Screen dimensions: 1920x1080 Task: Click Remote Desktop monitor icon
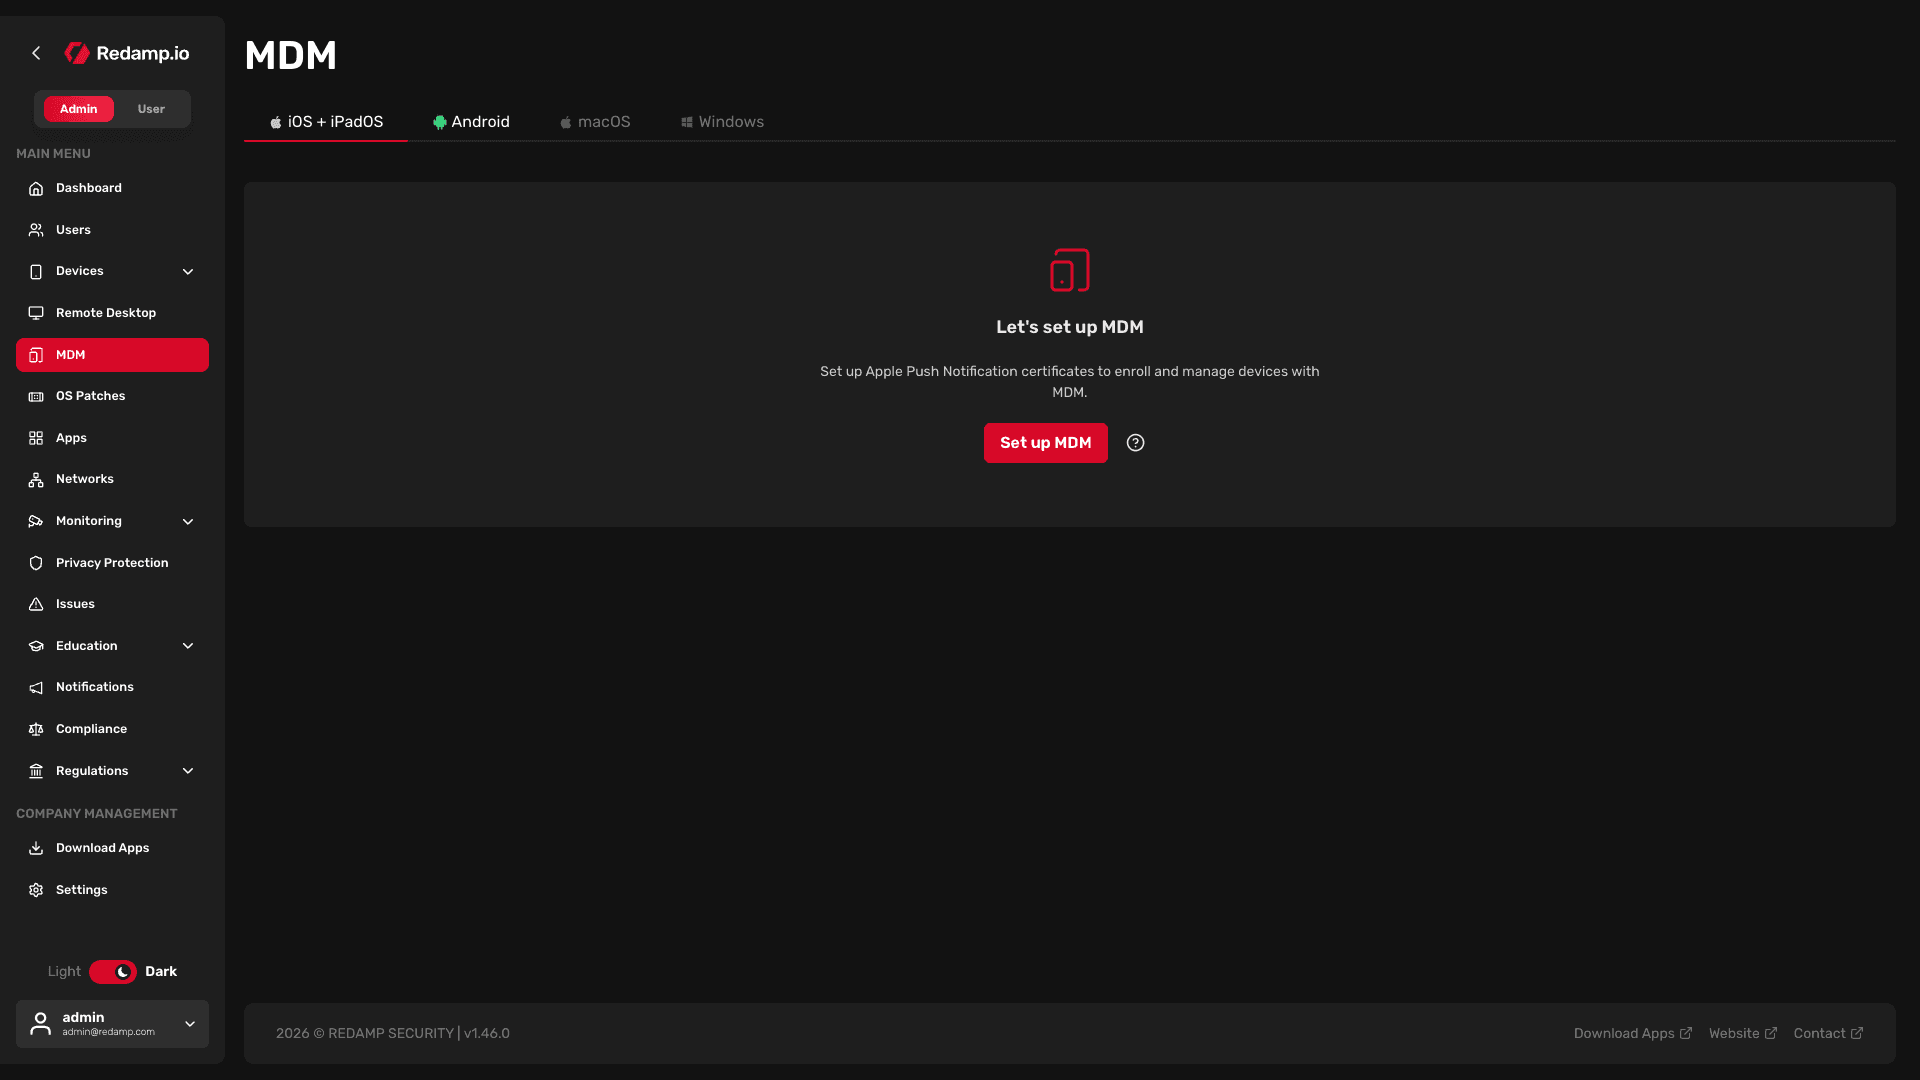[36, 313]
